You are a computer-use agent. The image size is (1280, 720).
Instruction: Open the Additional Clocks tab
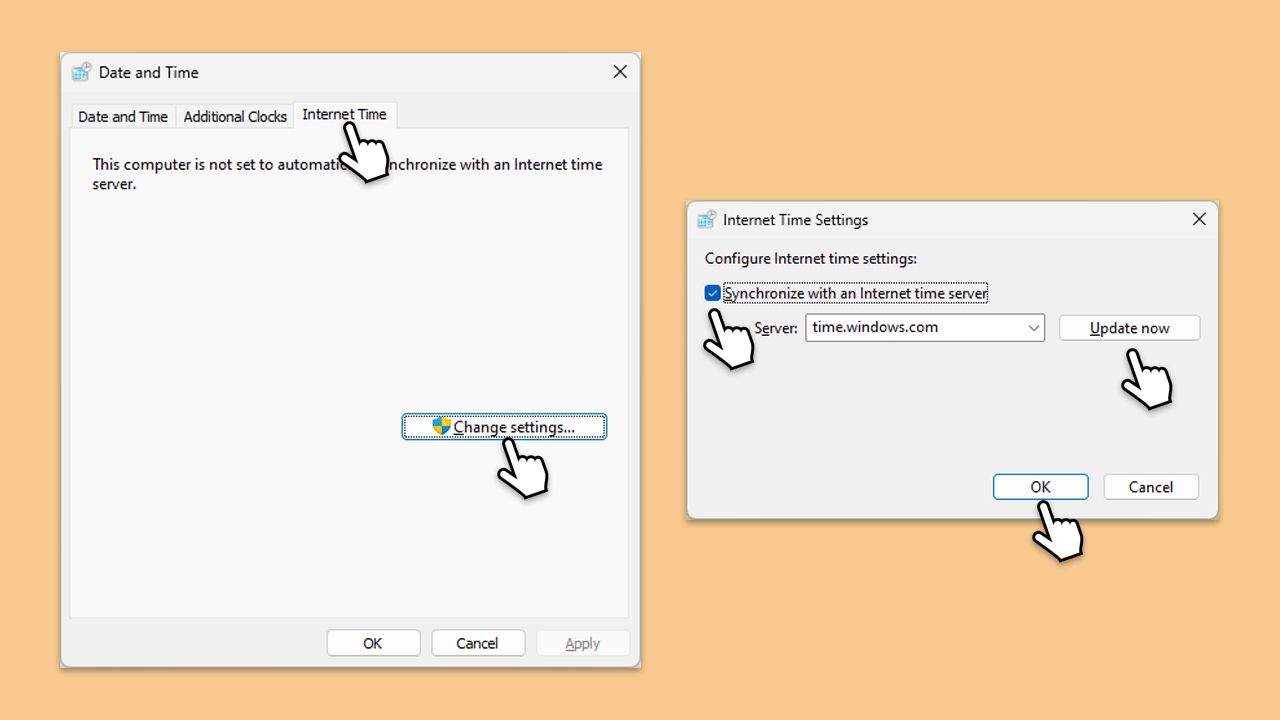click(x=235, y=117)
